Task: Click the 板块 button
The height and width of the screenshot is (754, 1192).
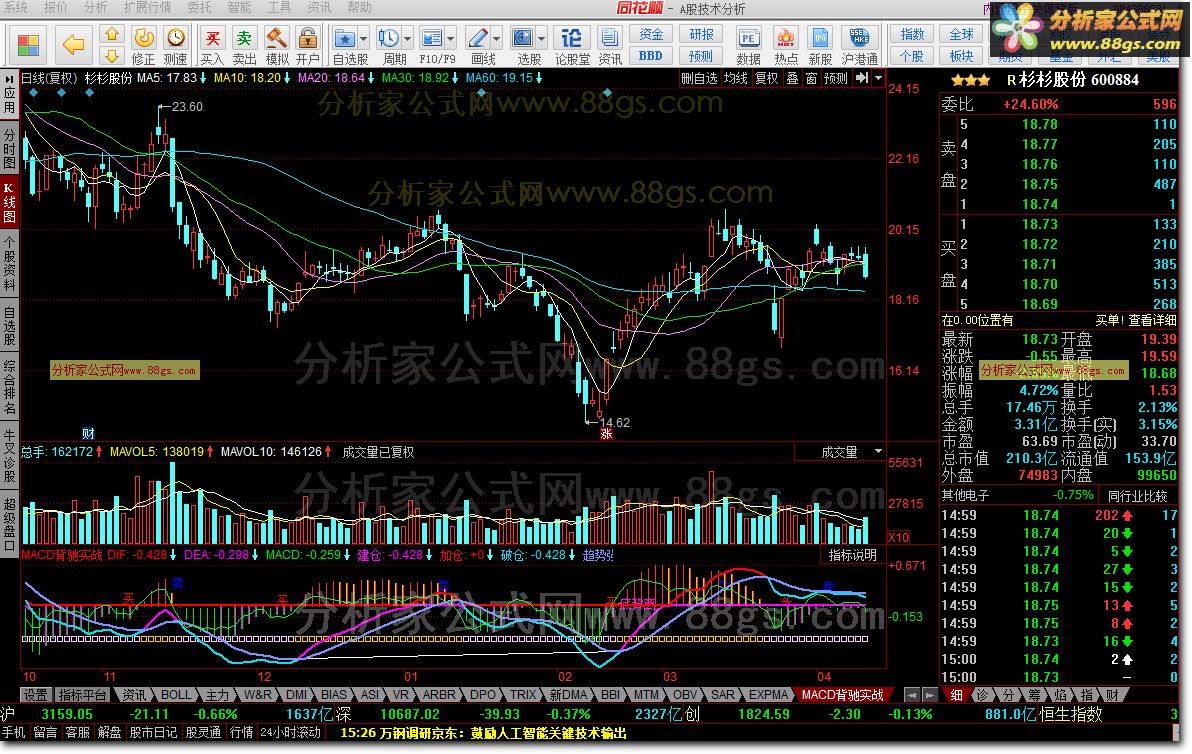Action: [962, 55]
